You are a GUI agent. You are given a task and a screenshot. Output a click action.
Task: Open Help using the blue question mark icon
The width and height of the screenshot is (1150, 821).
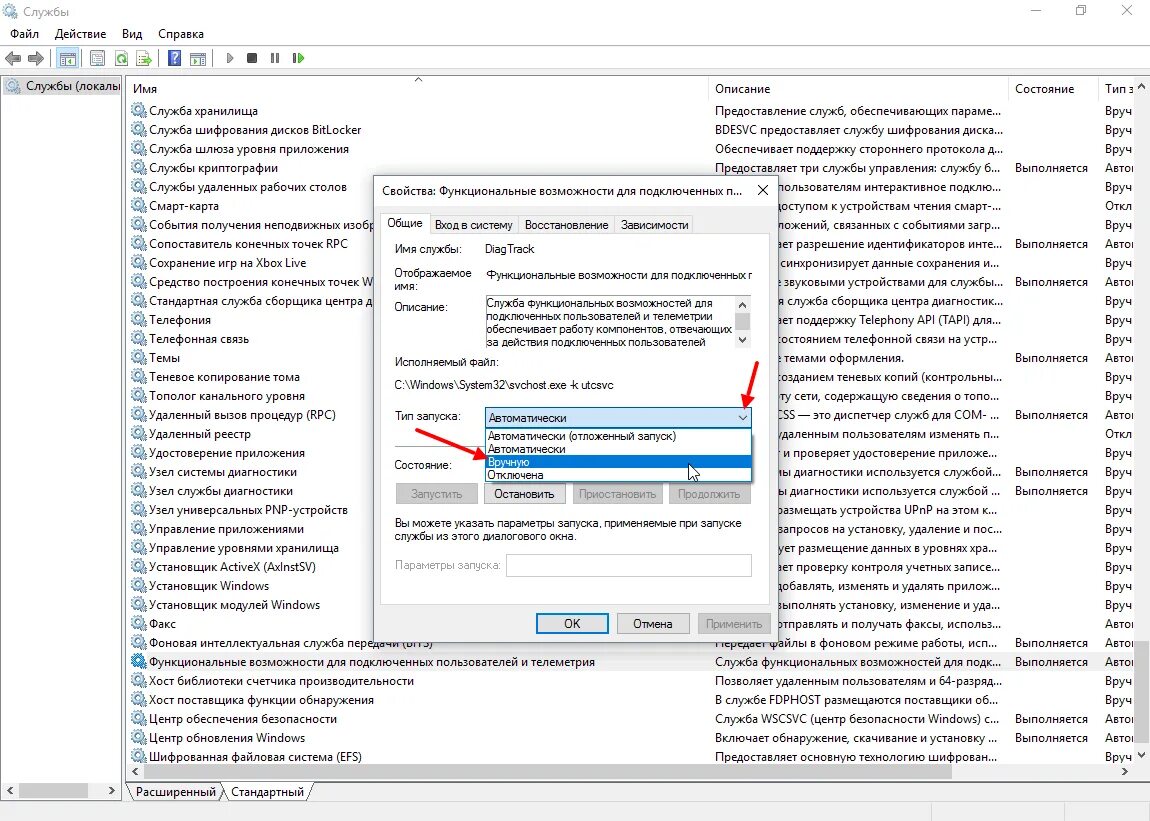pos(175,58)
